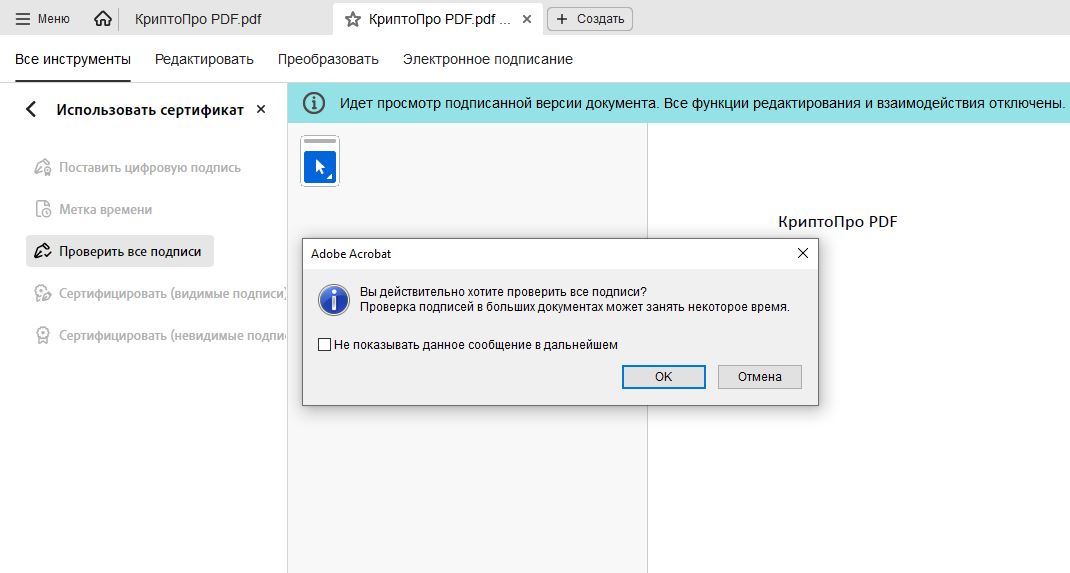
Task: Go to Home via house icon
Action: click(x=102, y=19)
